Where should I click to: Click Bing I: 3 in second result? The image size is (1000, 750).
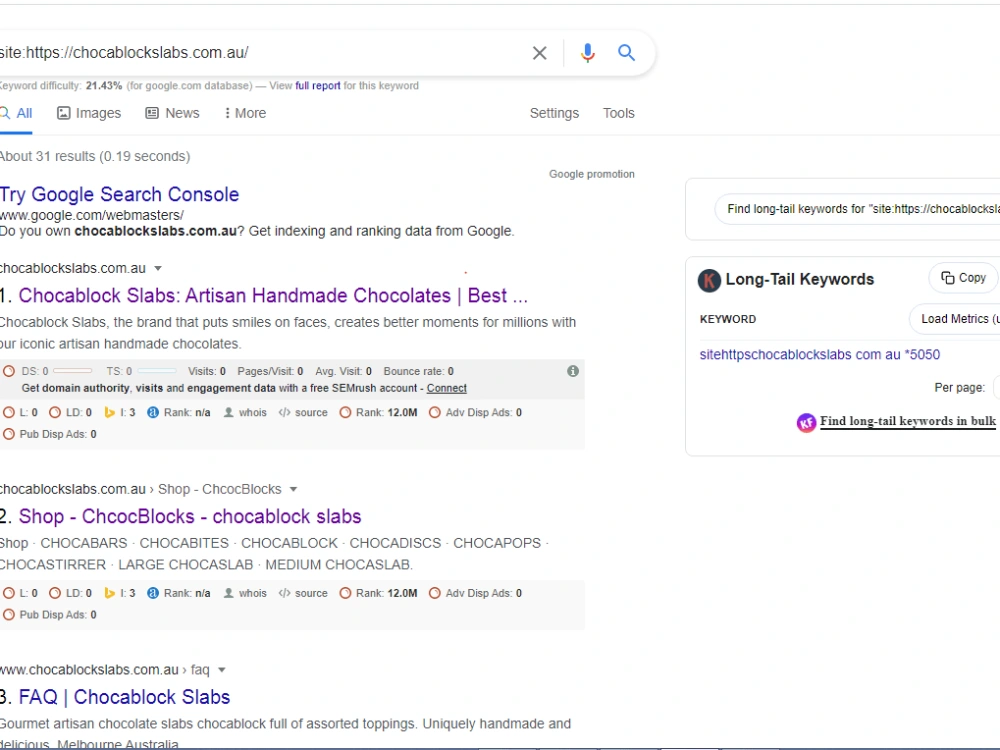point(120,593)
